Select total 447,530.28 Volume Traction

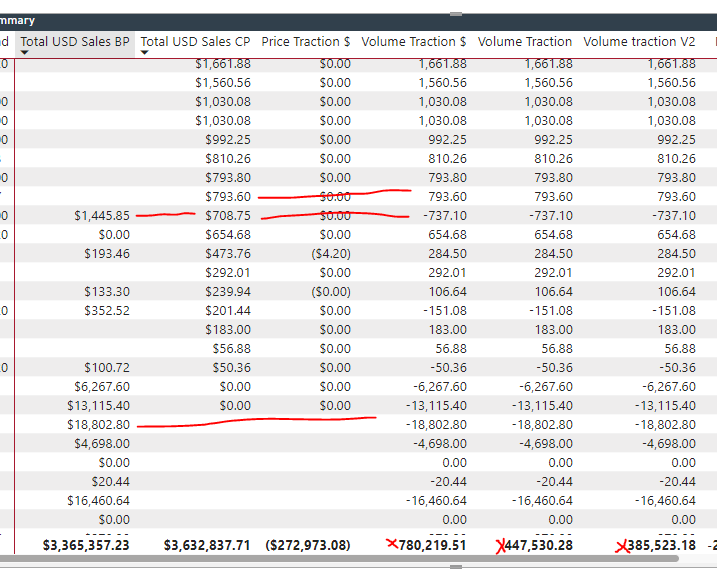pos(538,545)
